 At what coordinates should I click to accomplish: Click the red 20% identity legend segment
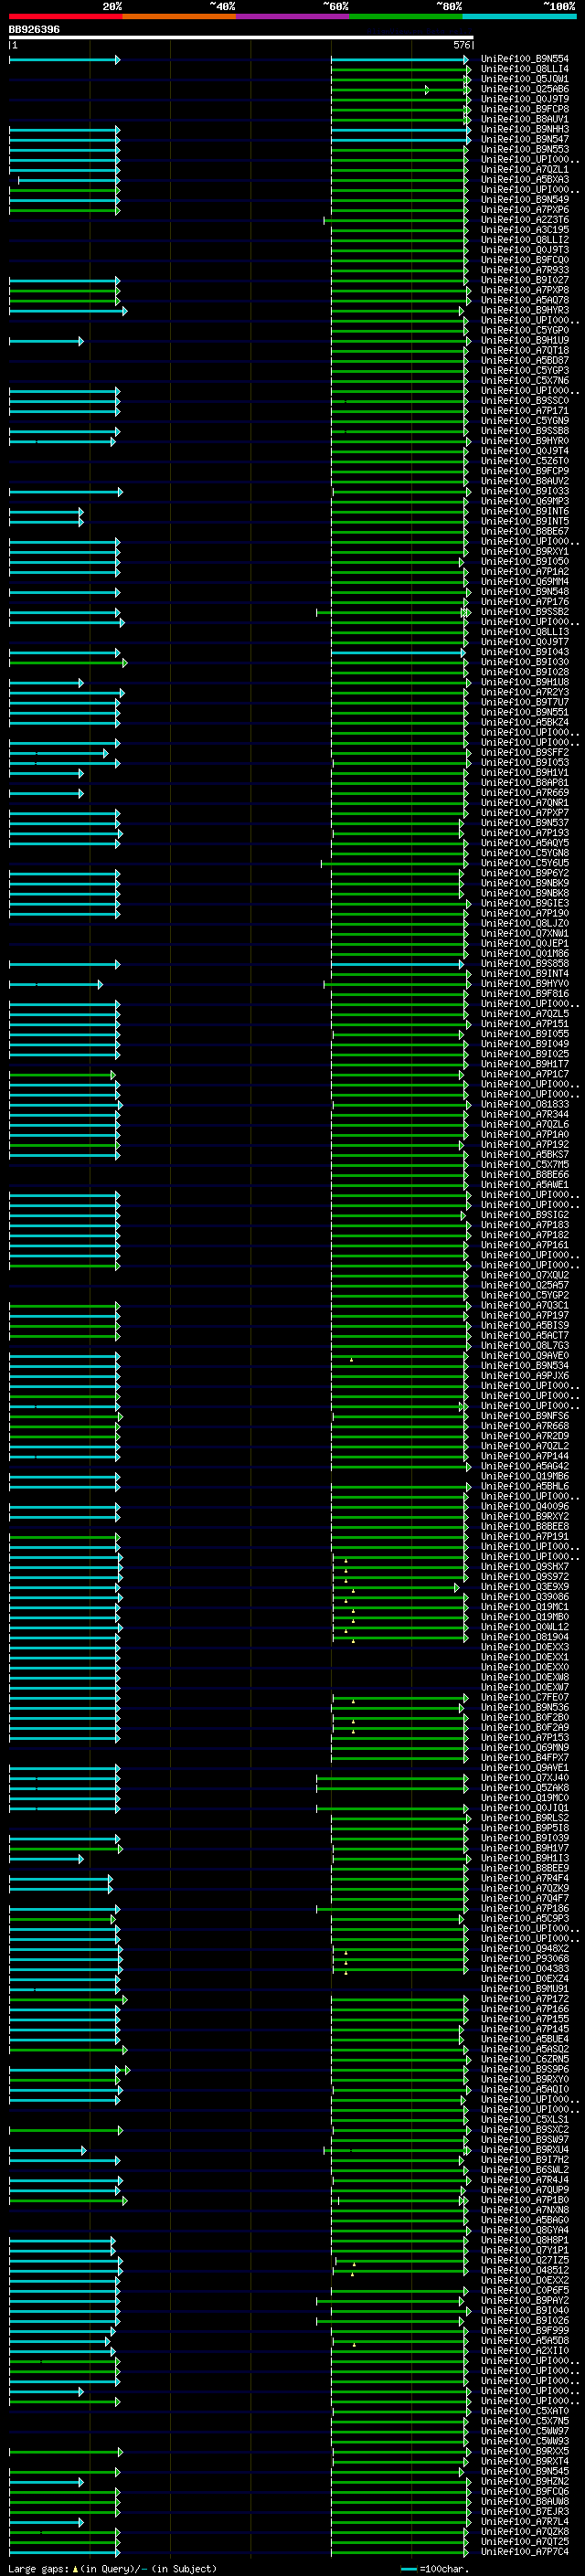click(x=66, y=16)
